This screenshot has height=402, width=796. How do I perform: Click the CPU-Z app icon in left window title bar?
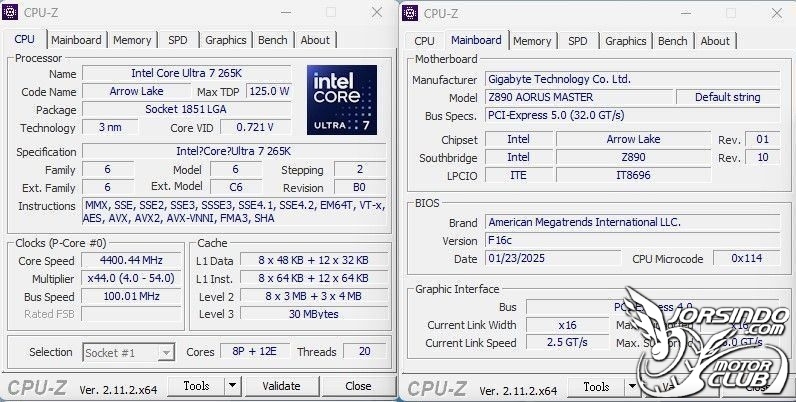pyautogui.click(x=10, y=12)
